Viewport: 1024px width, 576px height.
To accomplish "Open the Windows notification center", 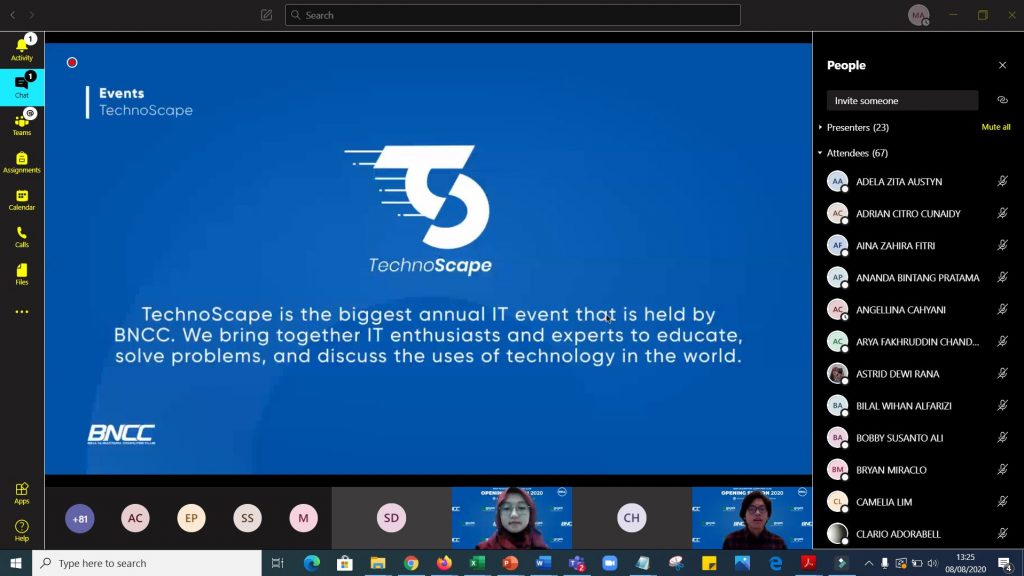I will pyautogui.click(x=1006, y=563).
